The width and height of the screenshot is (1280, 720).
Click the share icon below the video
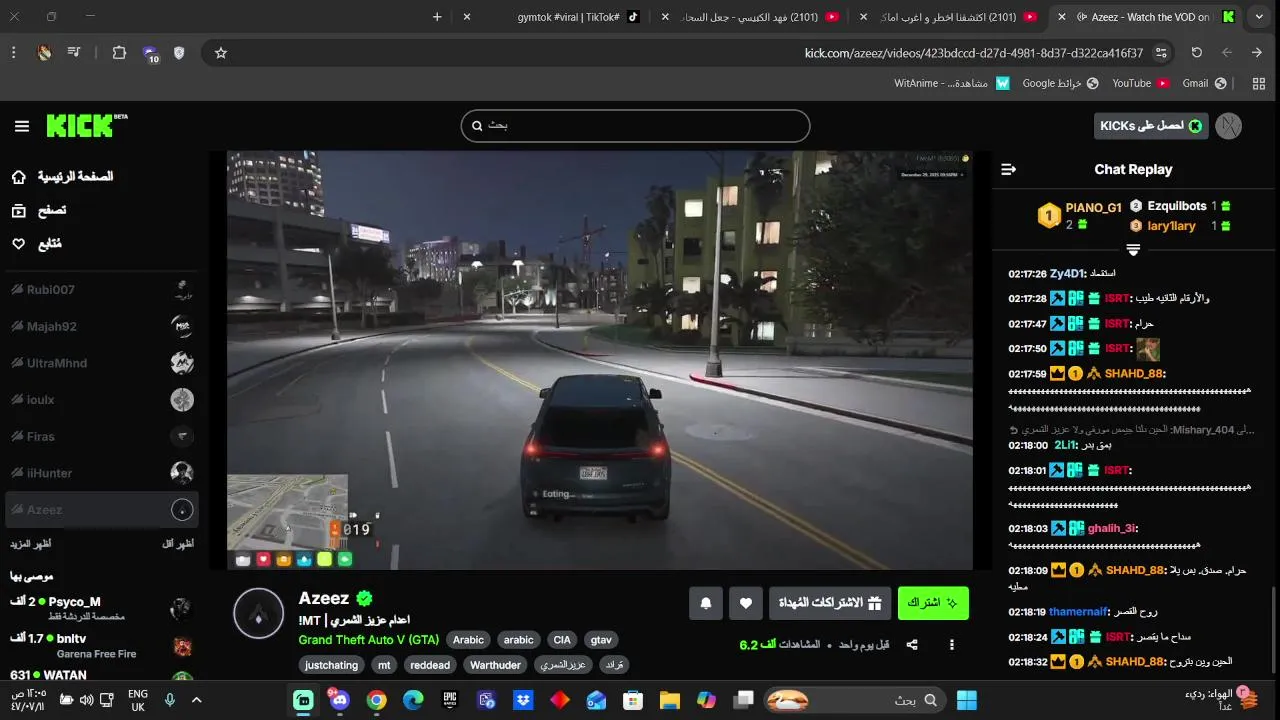pyautogui.click(x=912, y=645)
